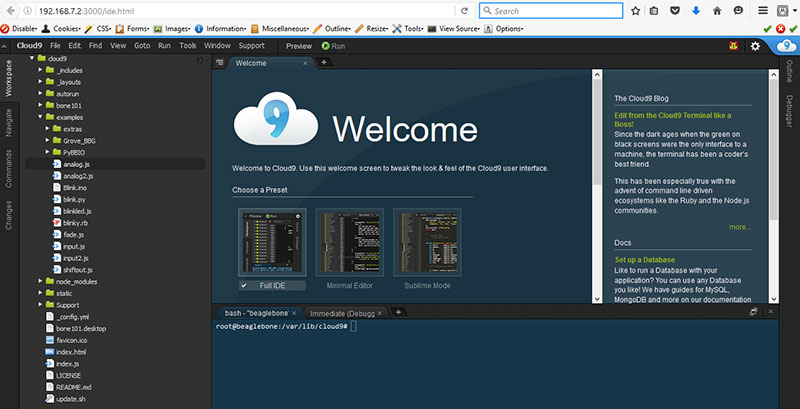Click the more... blog link
The image size is (800, 409).
click(739, 227)
